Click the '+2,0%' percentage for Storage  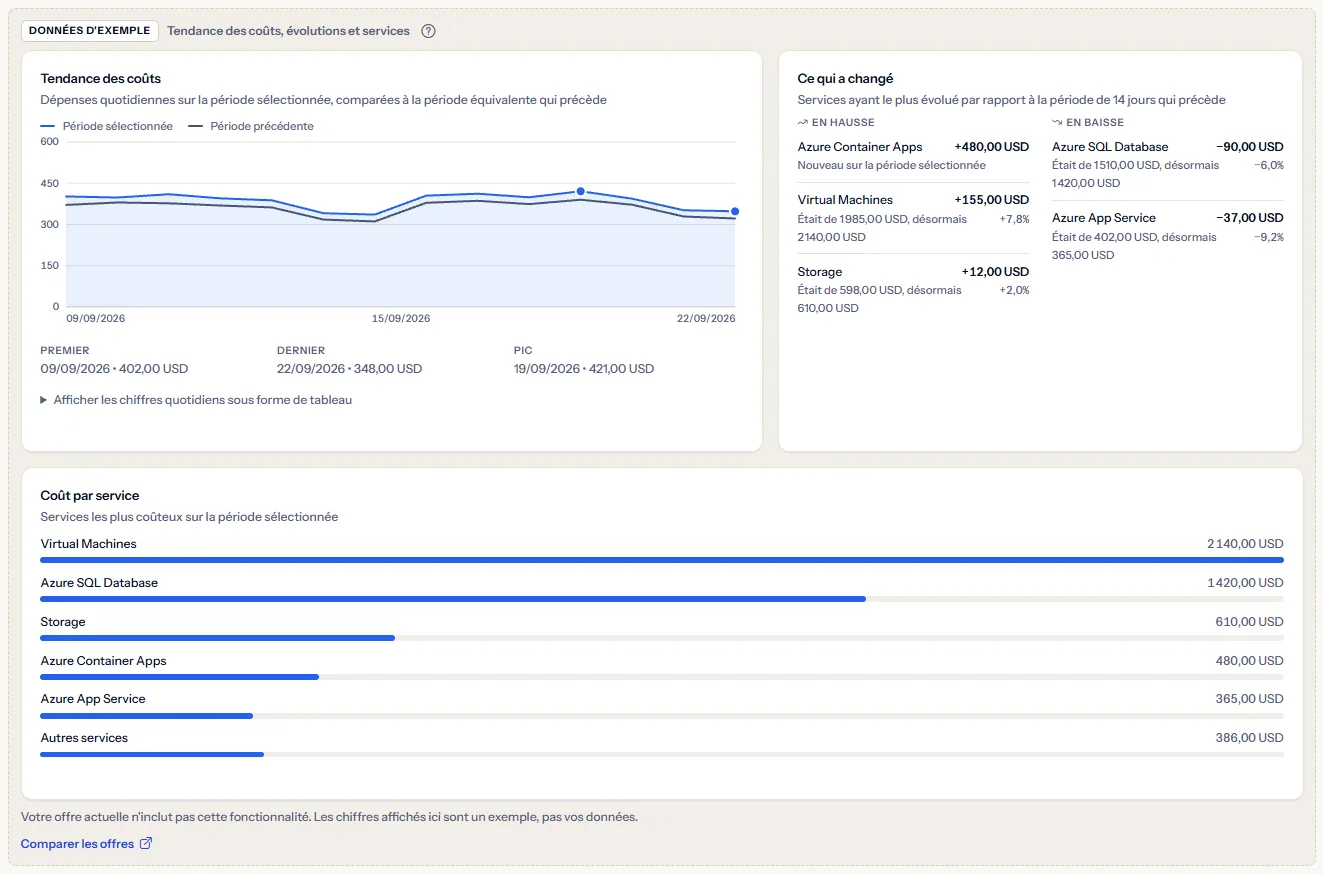(1014, 290)
